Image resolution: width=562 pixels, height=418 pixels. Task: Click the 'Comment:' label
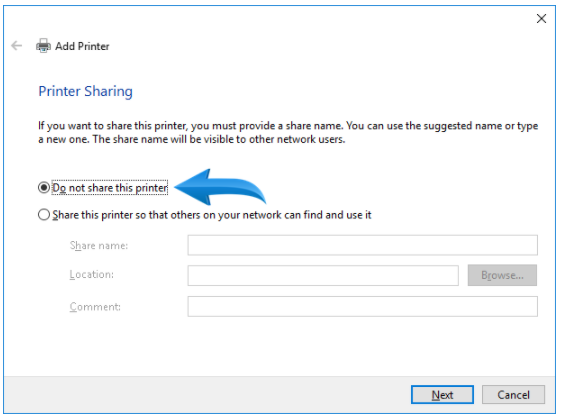pos(95,307)
